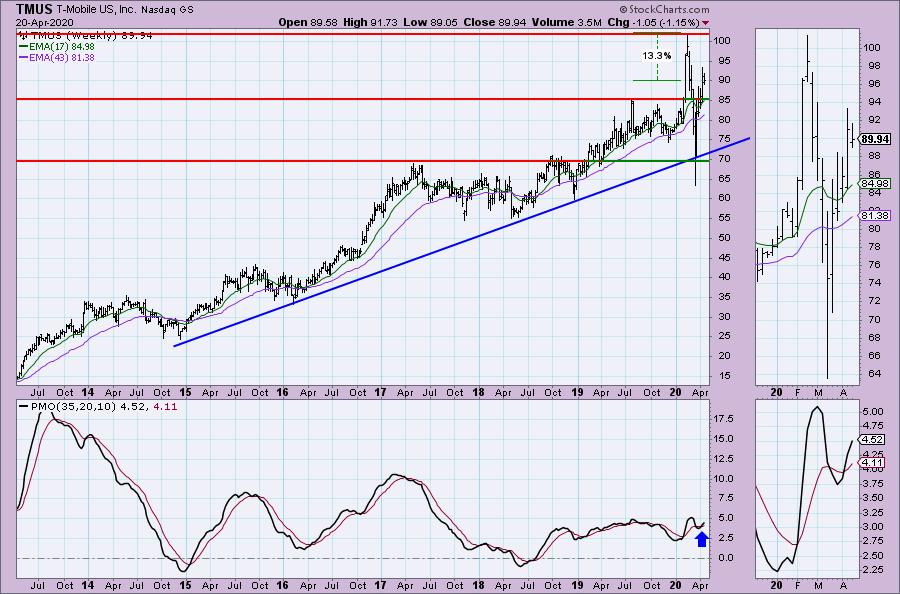The width and height of the screenshot is (900, 594).
Task: Click the EMA(43) 81.38 legend entry
Action: click(x=57, y=57)
